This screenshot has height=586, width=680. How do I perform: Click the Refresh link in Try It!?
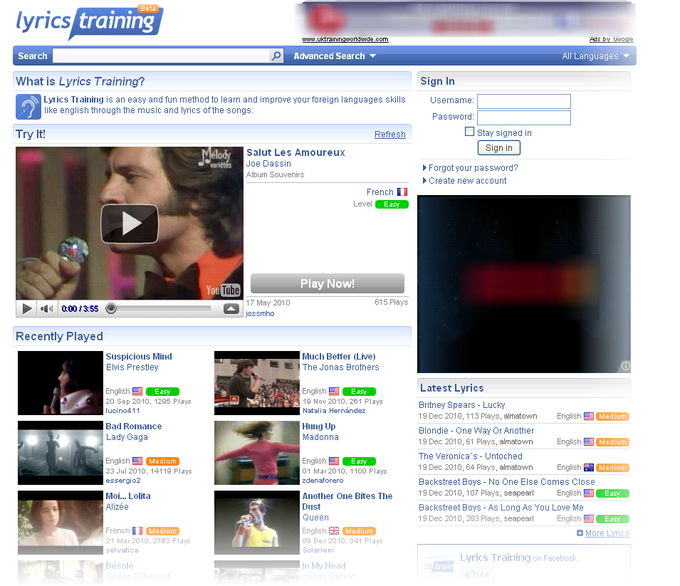click(x=390, y=134)
